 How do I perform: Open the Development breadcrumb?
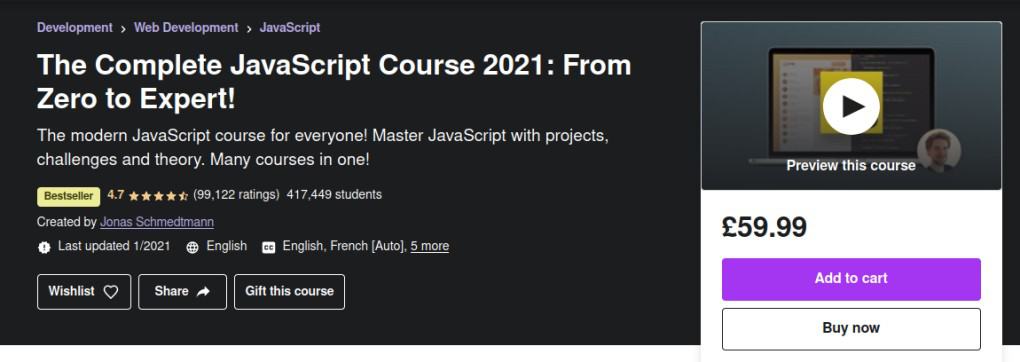click(x=75, y=27)
